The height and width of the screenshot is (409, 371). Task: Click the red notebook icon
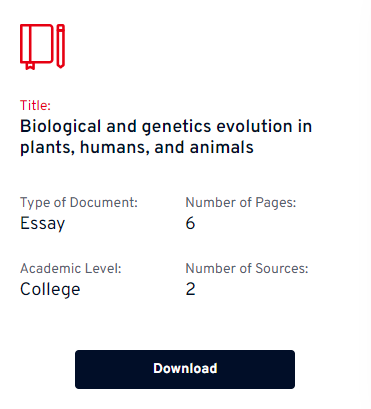(37, 47)
